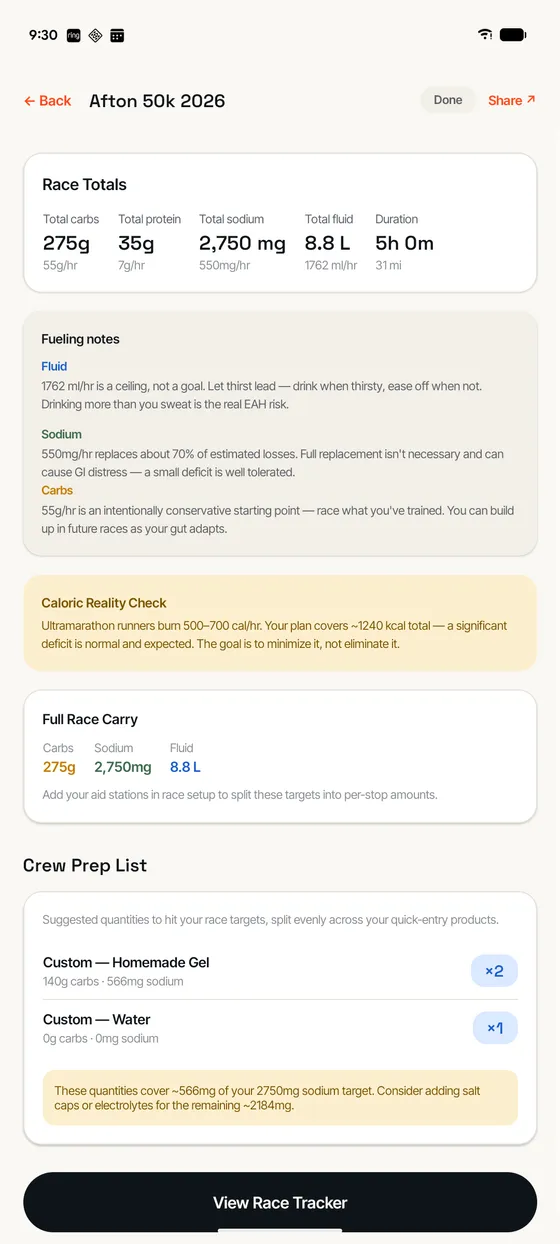The image size is (560, 1244).
Task: Tap the battery status icon
Action: coord(513,35)
